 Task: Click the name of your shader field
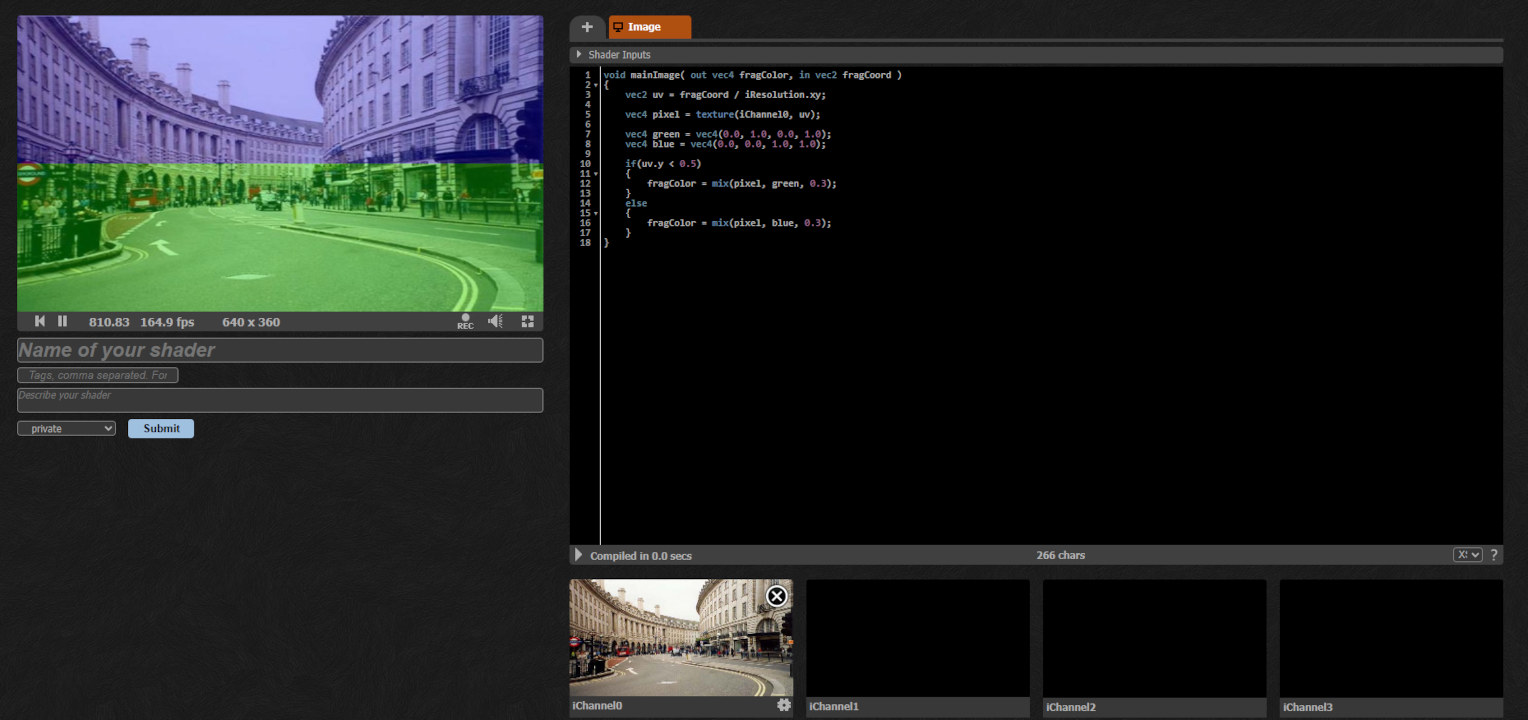pos(279,350)
